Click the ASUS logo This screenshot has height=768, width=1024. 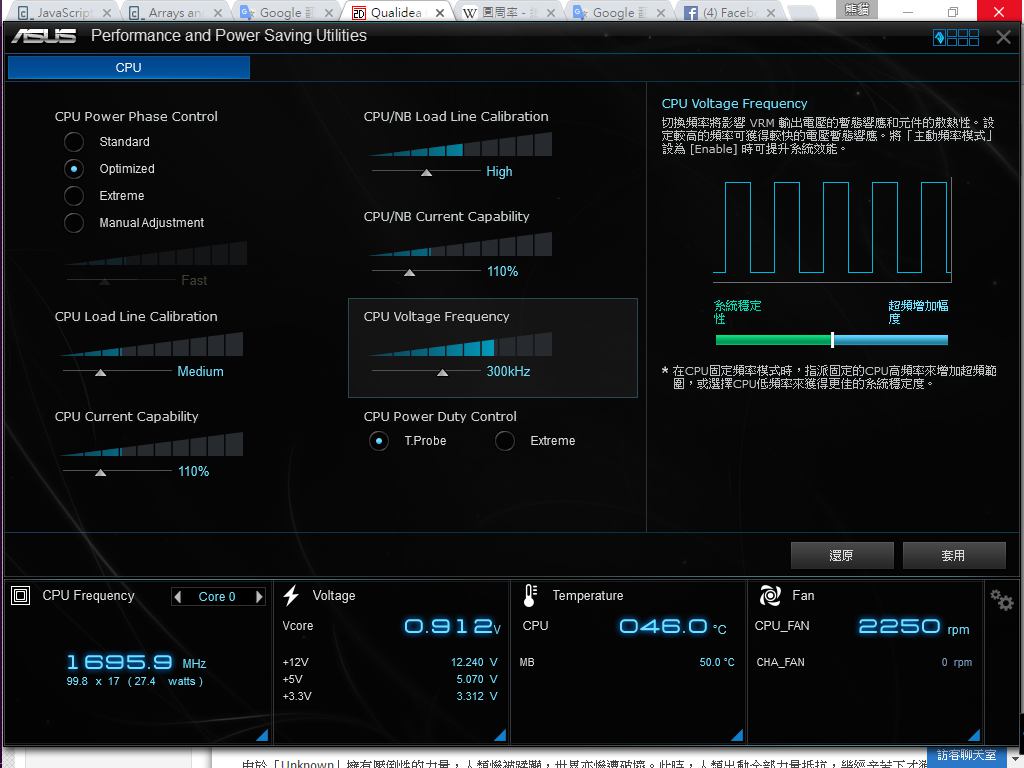click(x=44, y=36)
